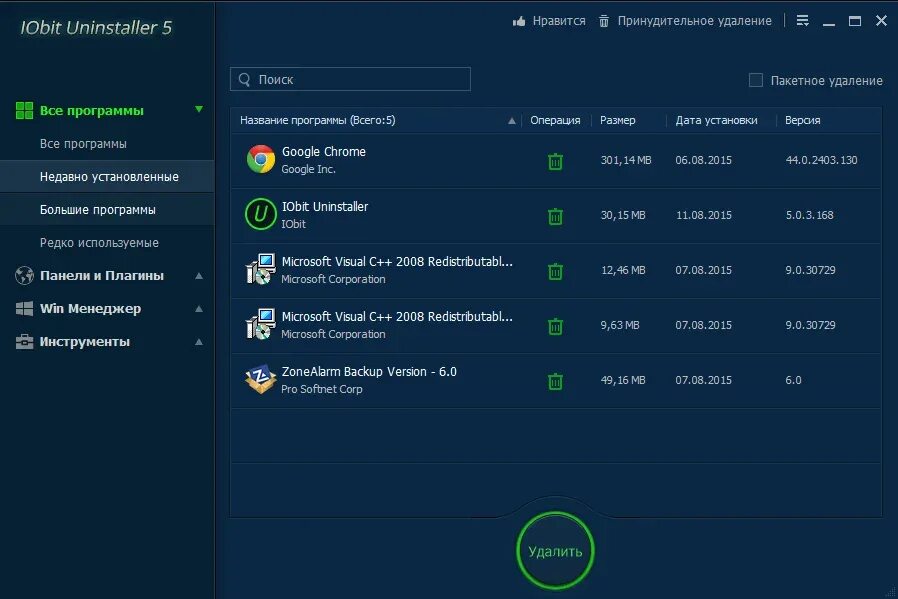Click the Нравится link
Viewport: 898px width, 599px height.
[x=559, y=21]
